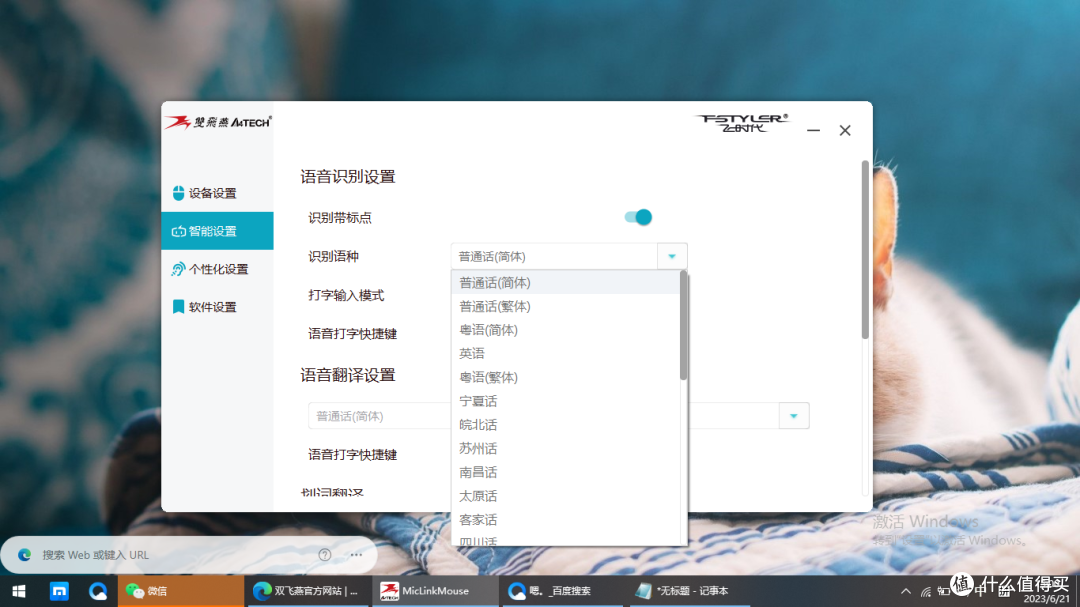The image size is (1080, 607).
Task: Click the help question mark in search bar
Action: click(325, 555)
